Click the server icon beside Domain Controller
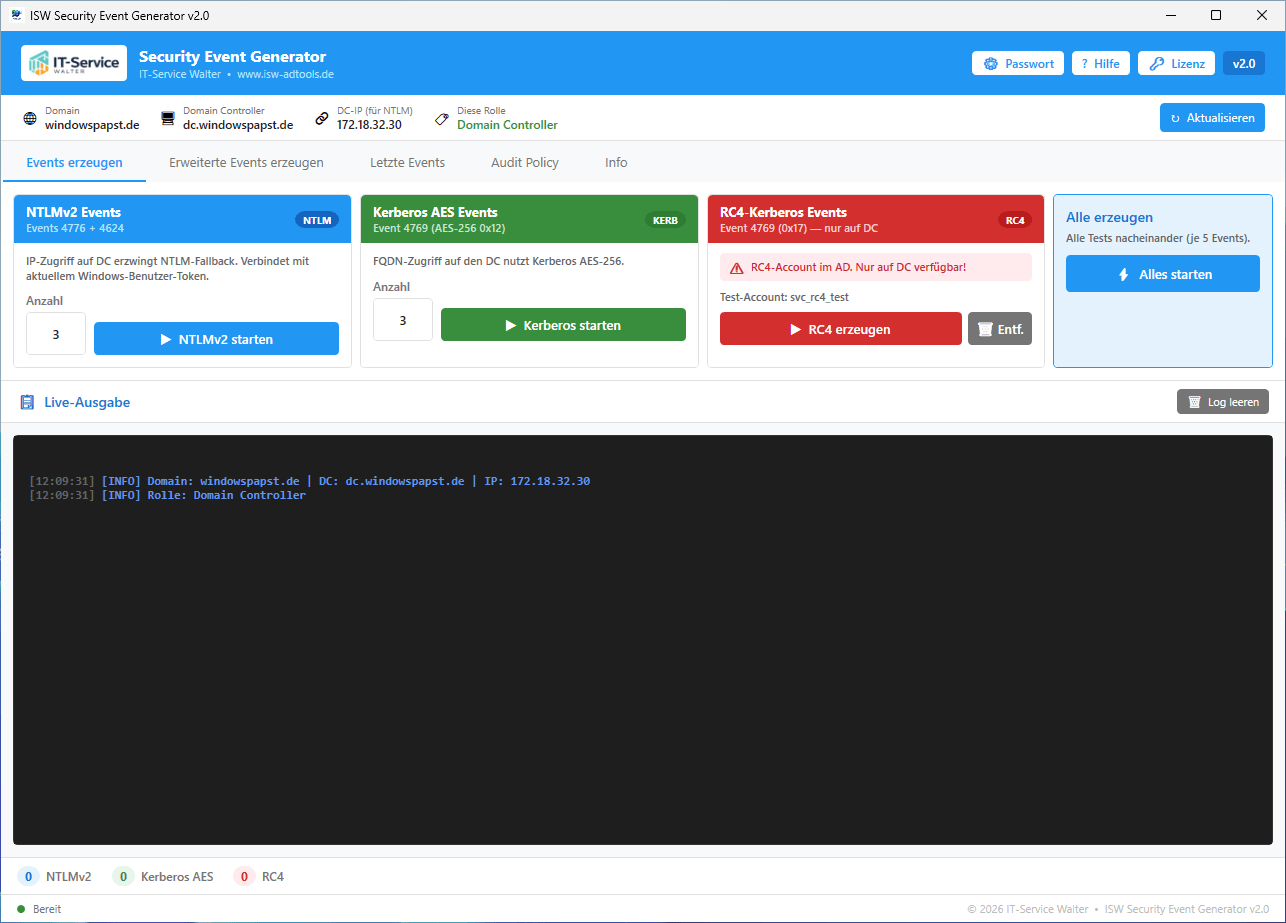 168,118
